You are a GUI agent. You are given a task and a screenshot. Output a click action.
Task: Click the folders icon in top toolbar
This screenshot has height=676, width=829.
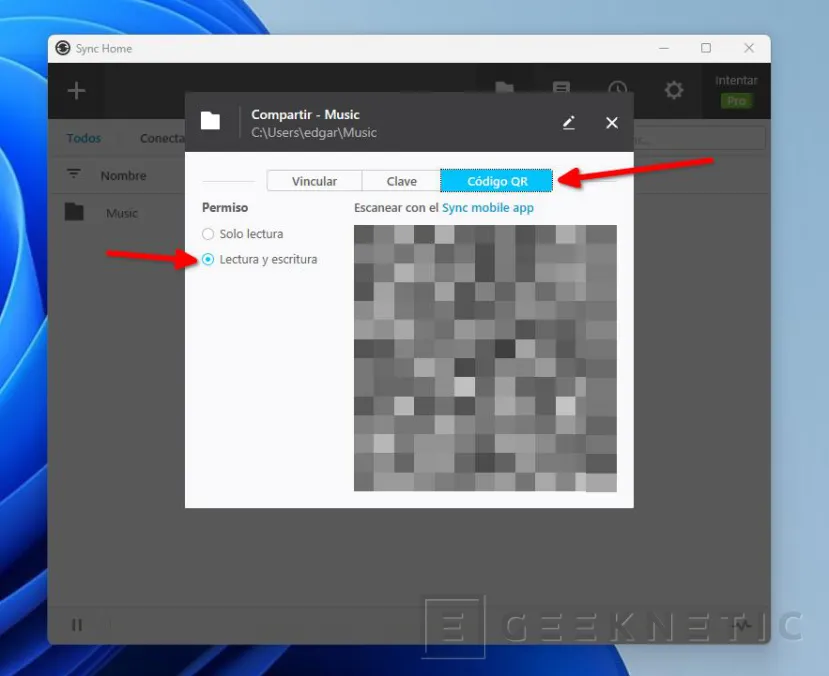click(504, 87)
